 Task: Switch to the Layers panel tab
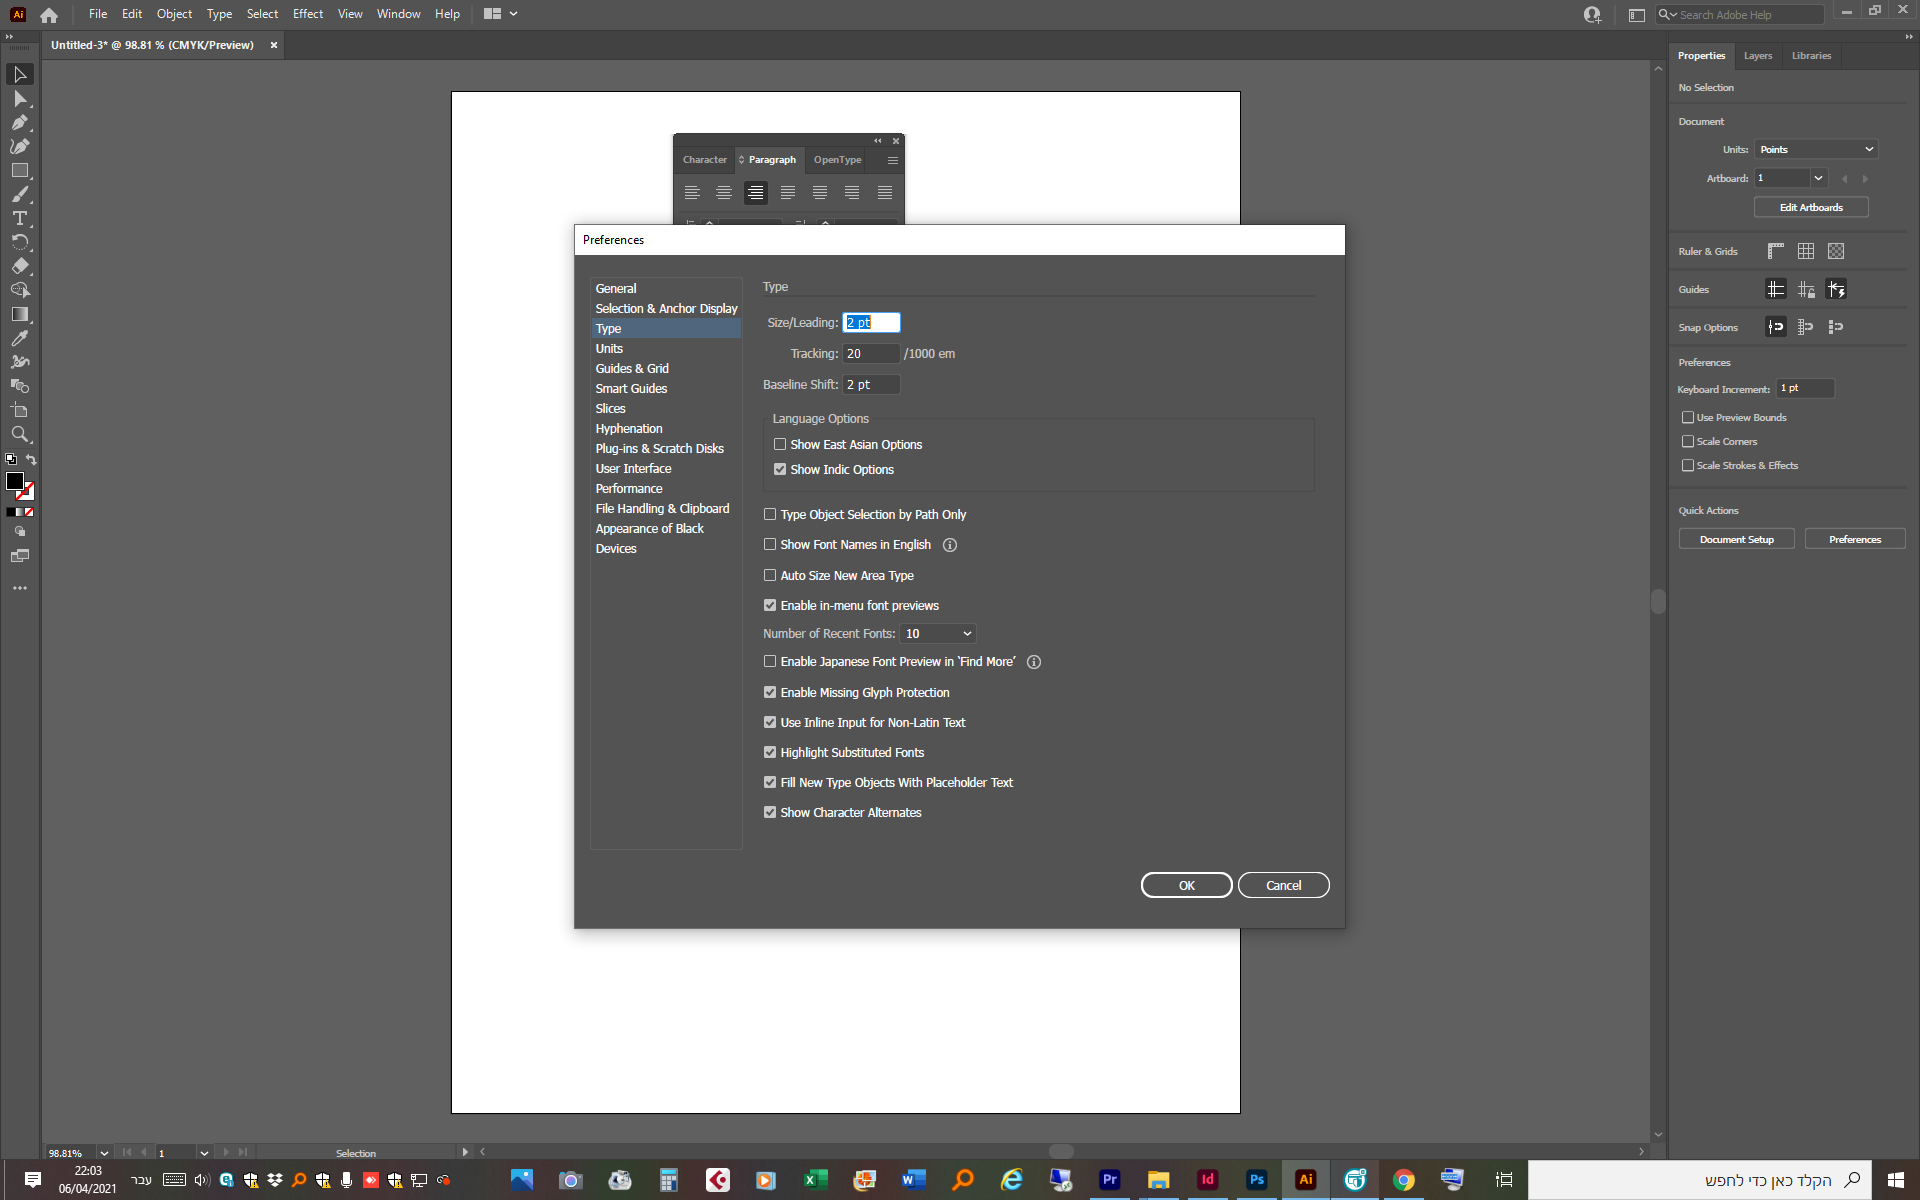click(1757, 56)
